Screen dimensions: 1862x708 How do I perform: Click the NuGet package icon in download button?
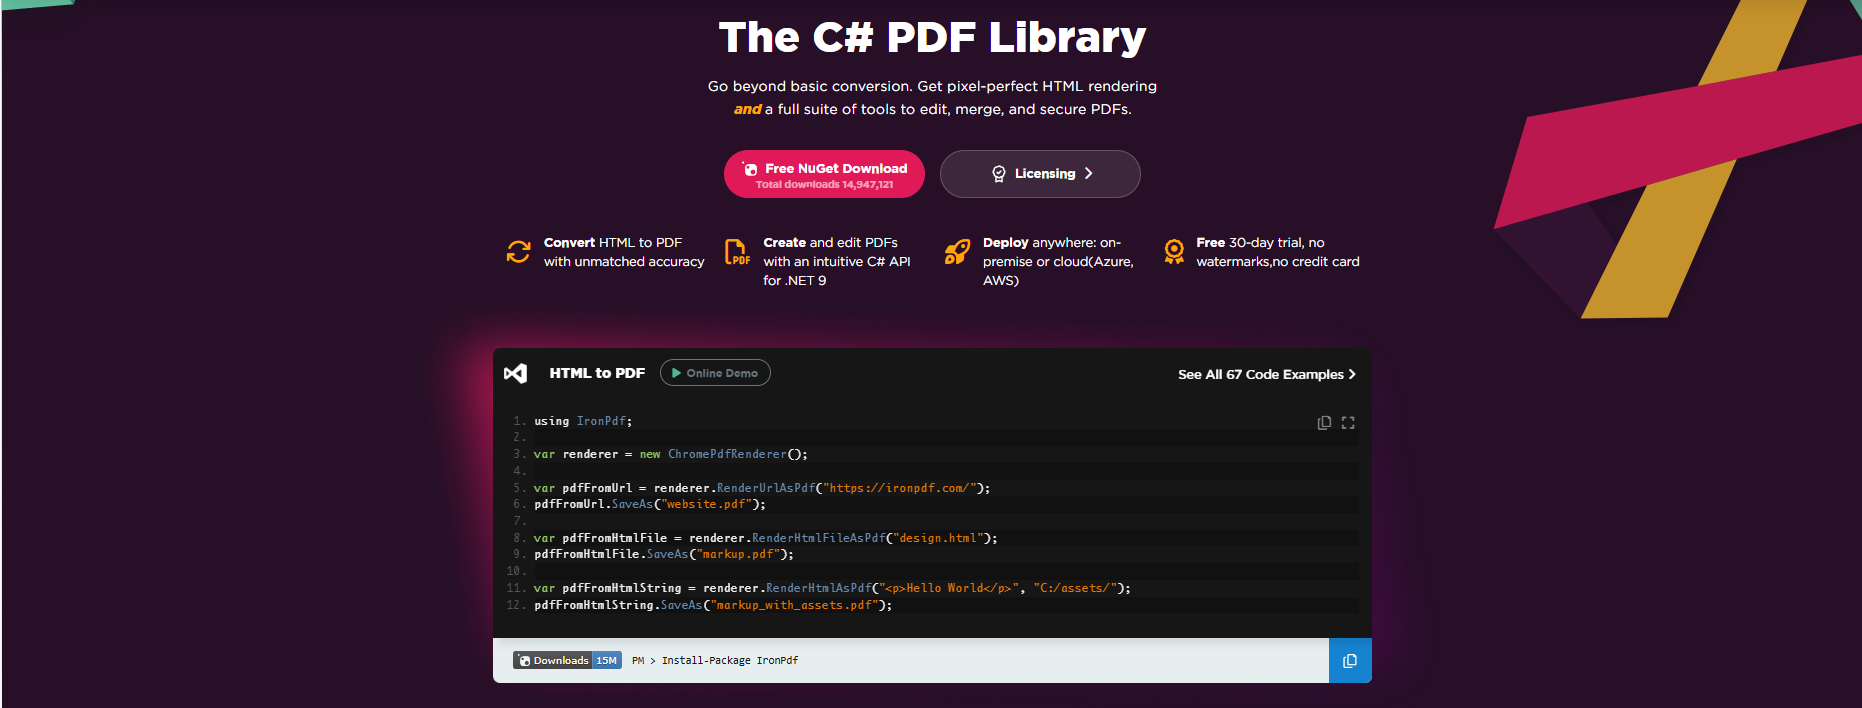coord(750,169)
